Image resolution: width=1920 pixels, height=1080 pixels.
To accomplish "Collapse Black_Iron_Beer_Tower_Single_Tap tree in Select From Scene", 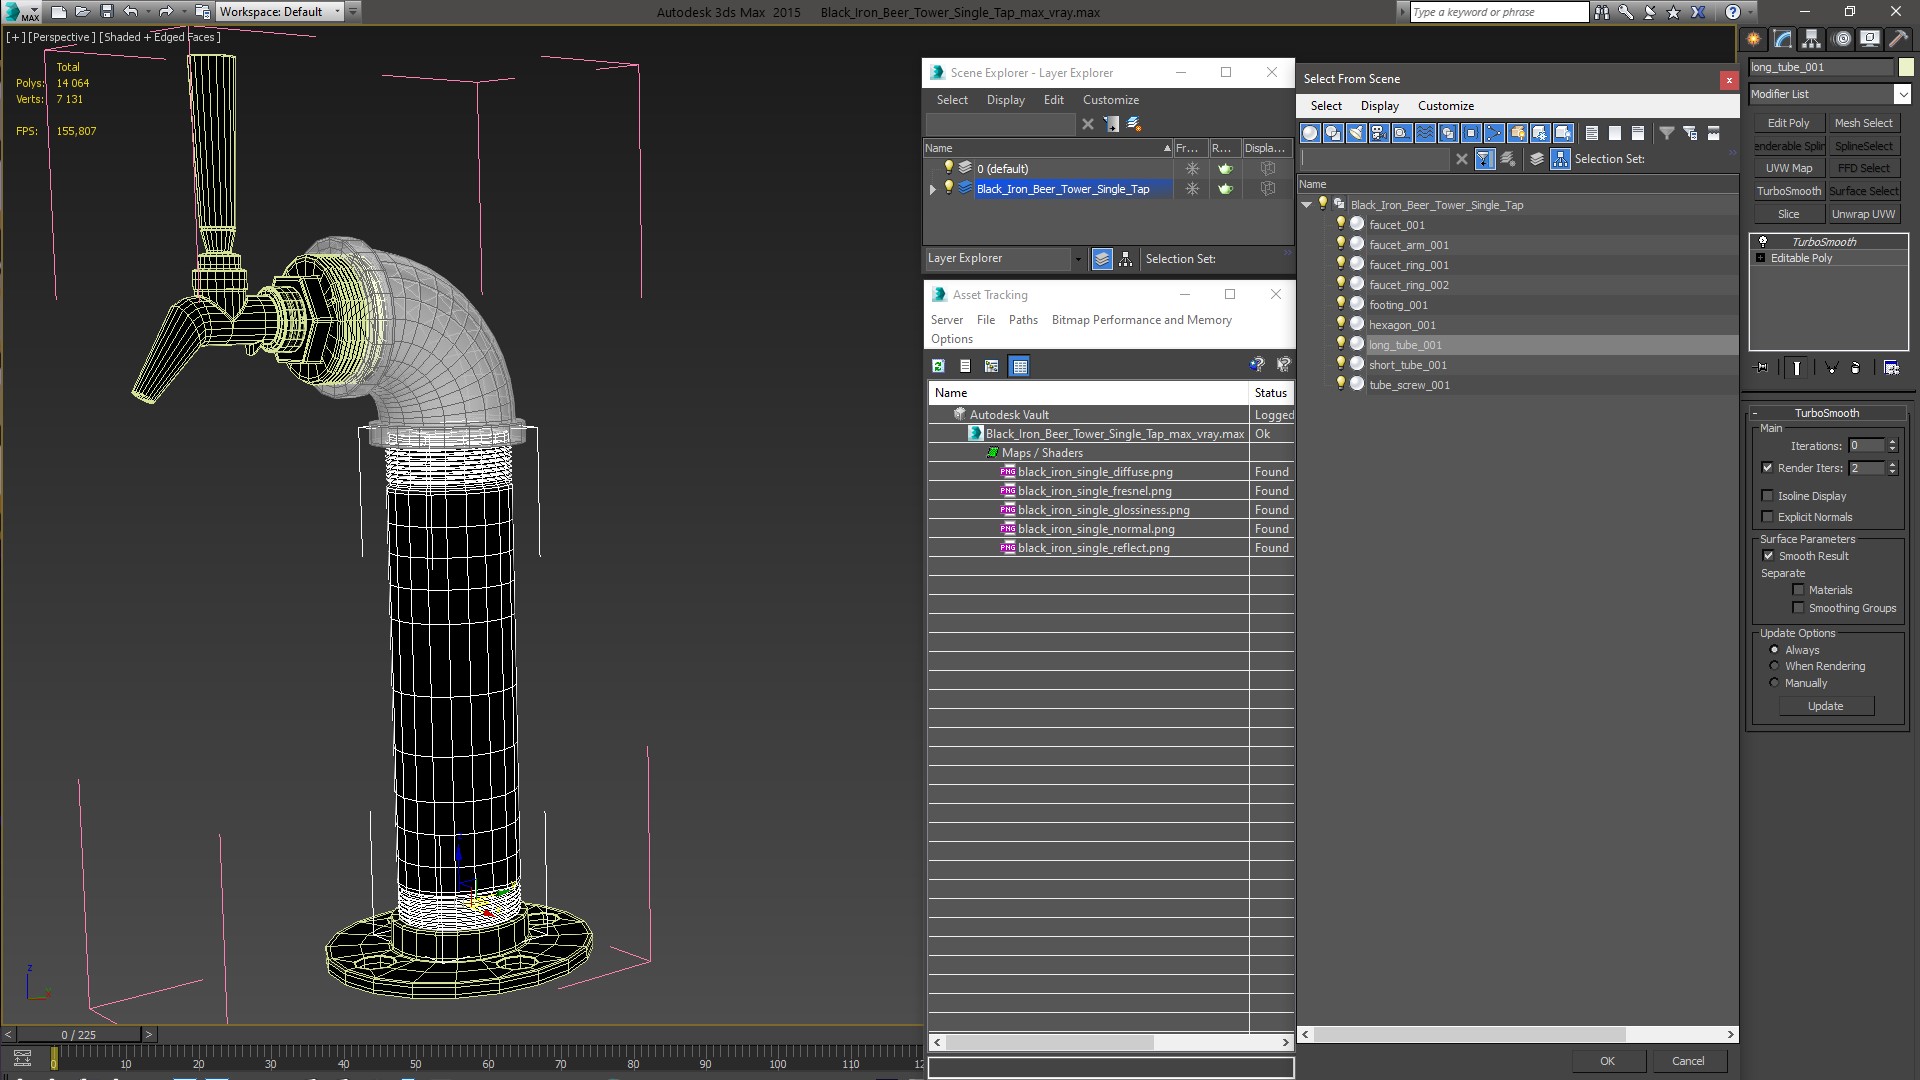I will coord(1306,205).
